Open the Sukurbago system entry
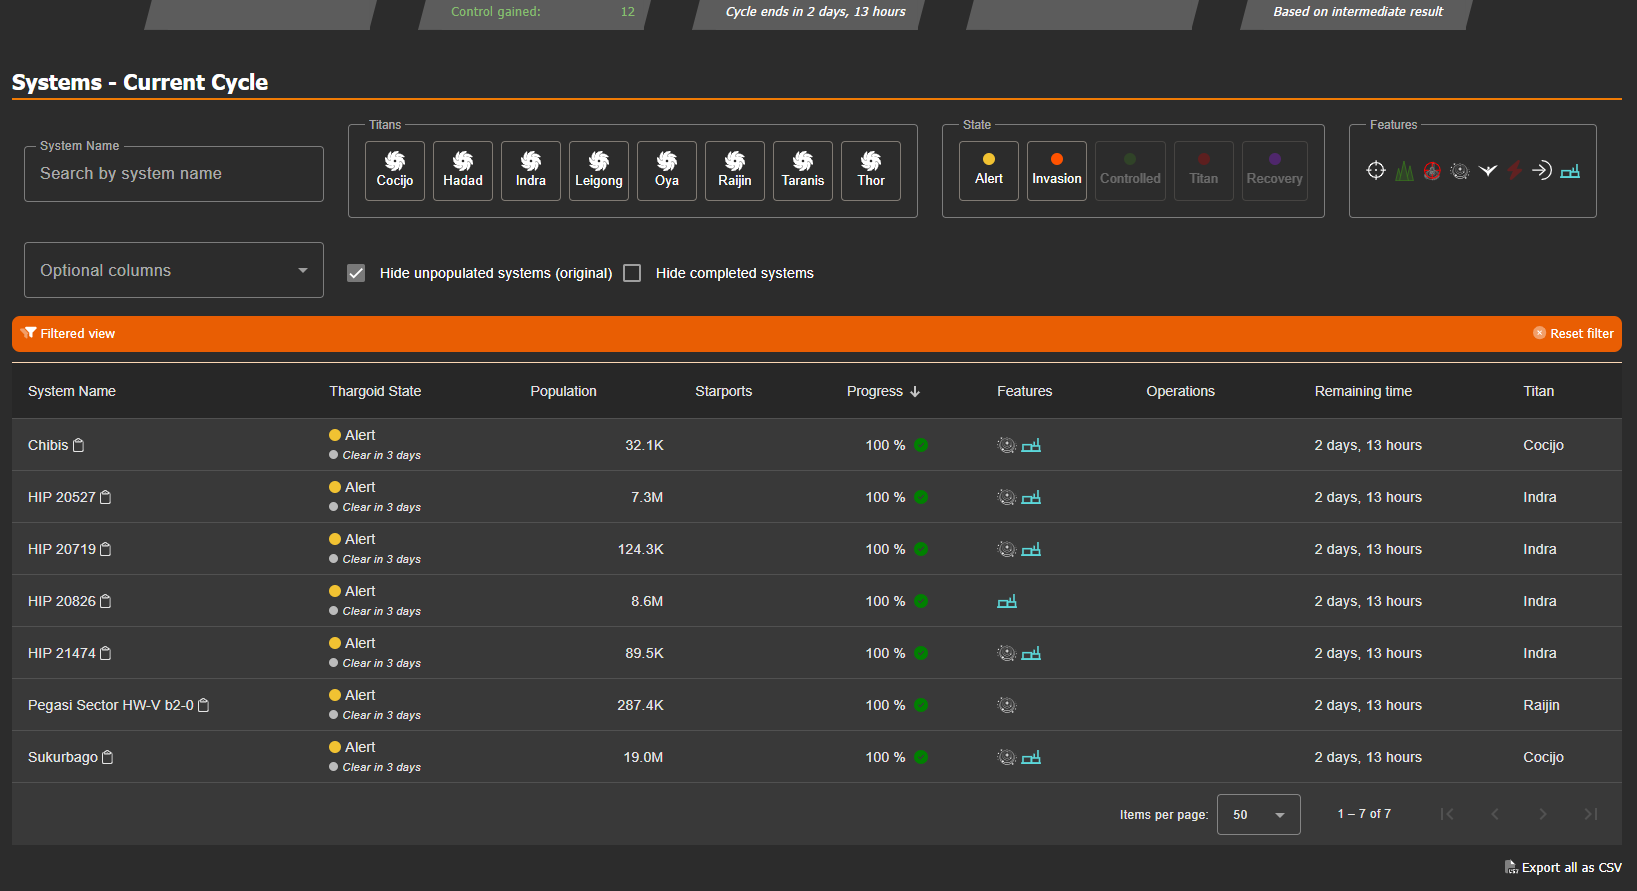This screenshot has width=1637, height=891. (x=63, y=757)
